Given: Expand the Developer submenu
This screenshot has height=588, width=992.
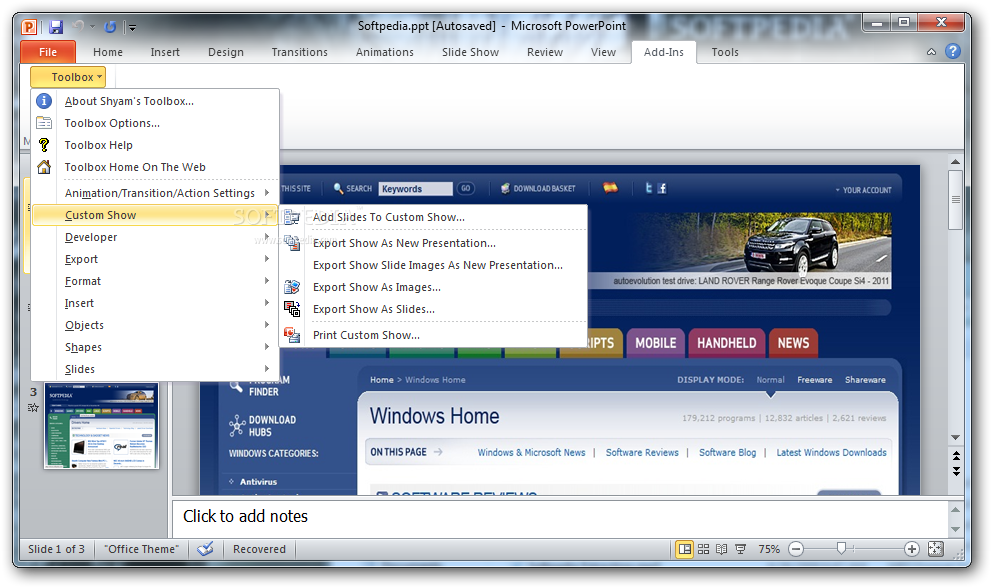Looking at the screenshot, I should [155, 237].
